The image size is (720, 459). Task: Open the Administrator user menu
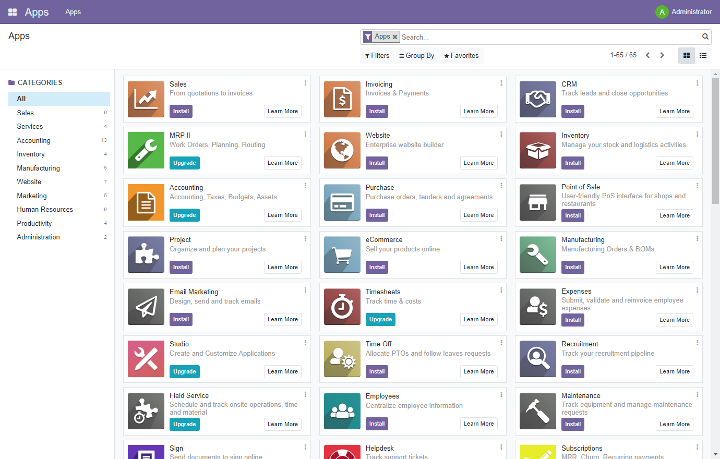point(683,12)
